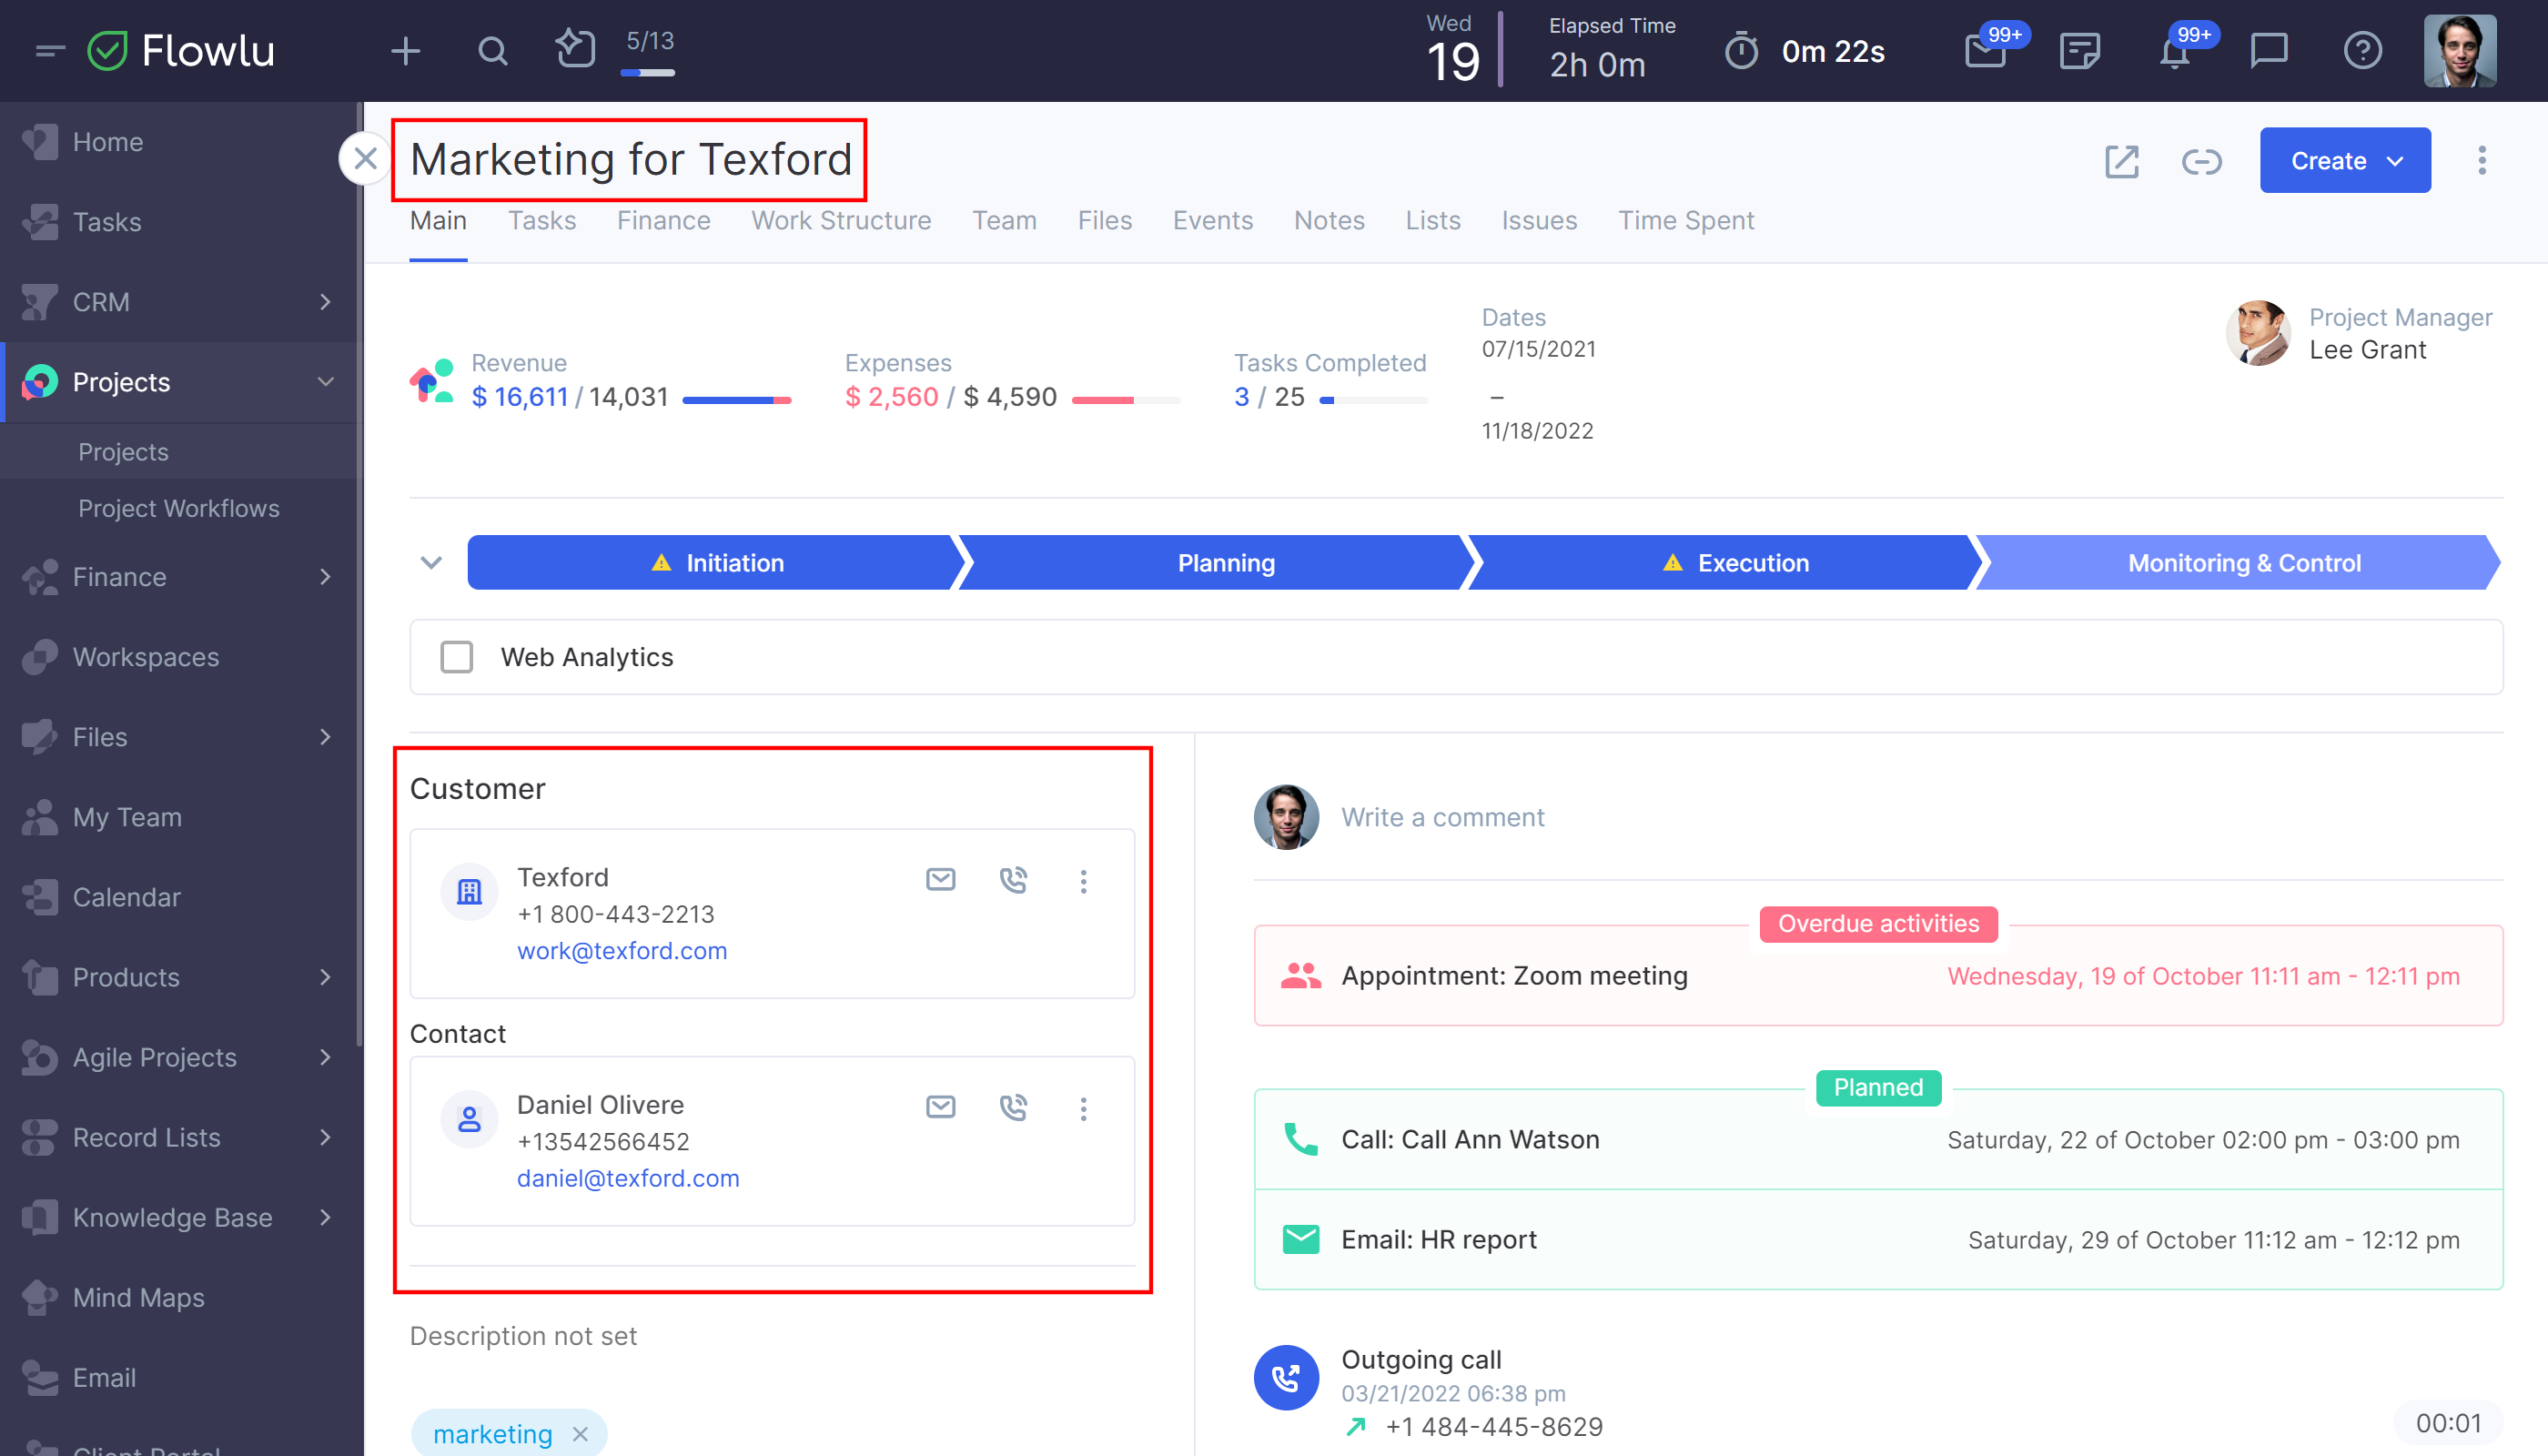The image size is (2548, 1456).
Task: Open the notes sticky icon in header
Action: click(x=2080, y=50)
